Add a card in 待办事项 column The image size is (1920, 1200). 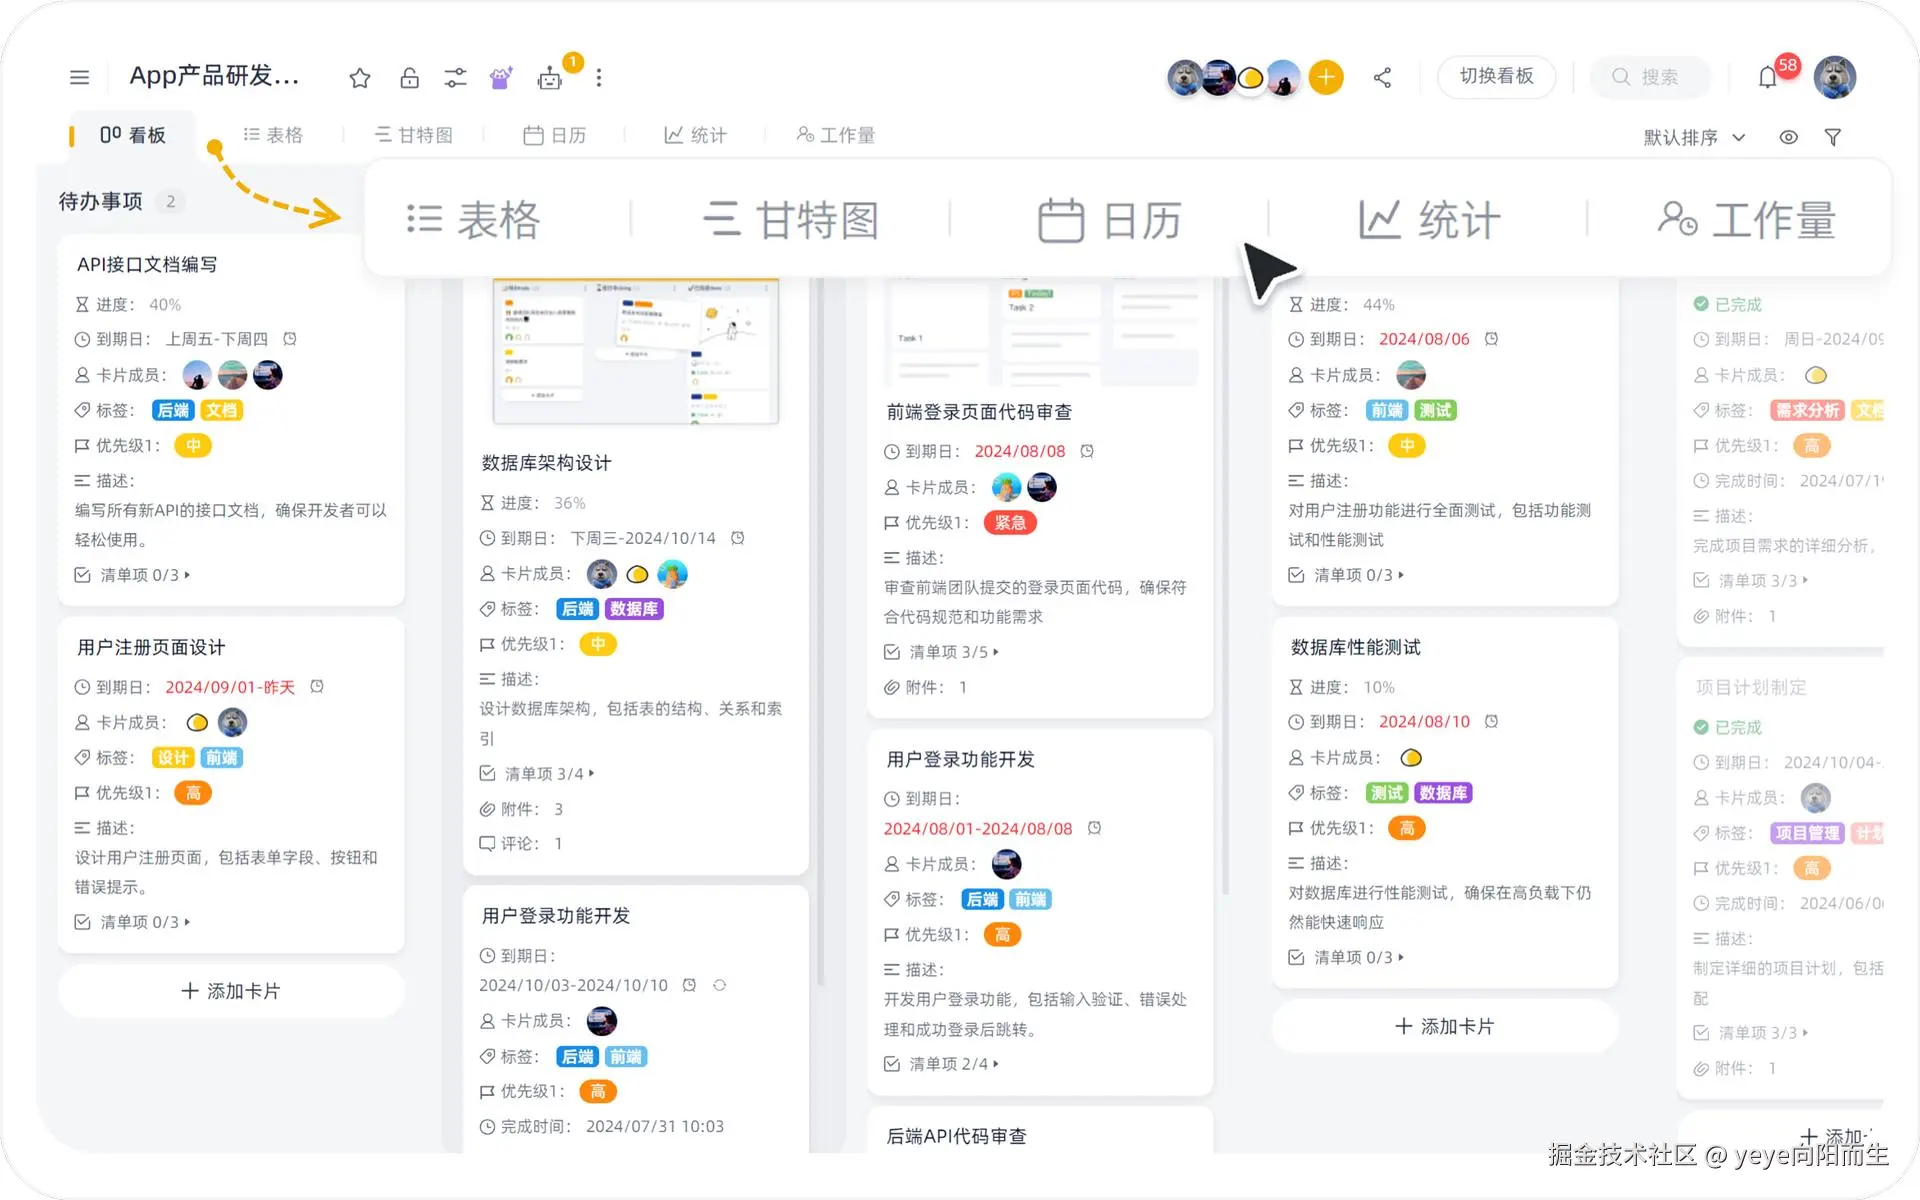pos(231,991)
